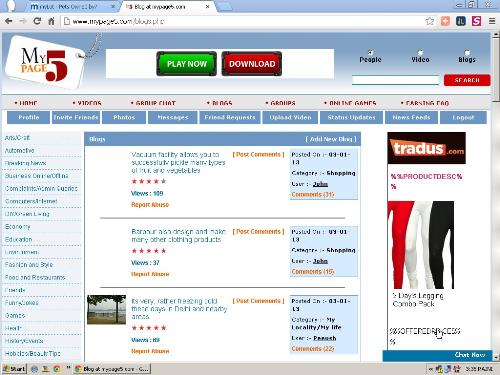Open the Chrome menu hamburger icon
This screenshot has height=375, width=500.
(x=492, y=21)
